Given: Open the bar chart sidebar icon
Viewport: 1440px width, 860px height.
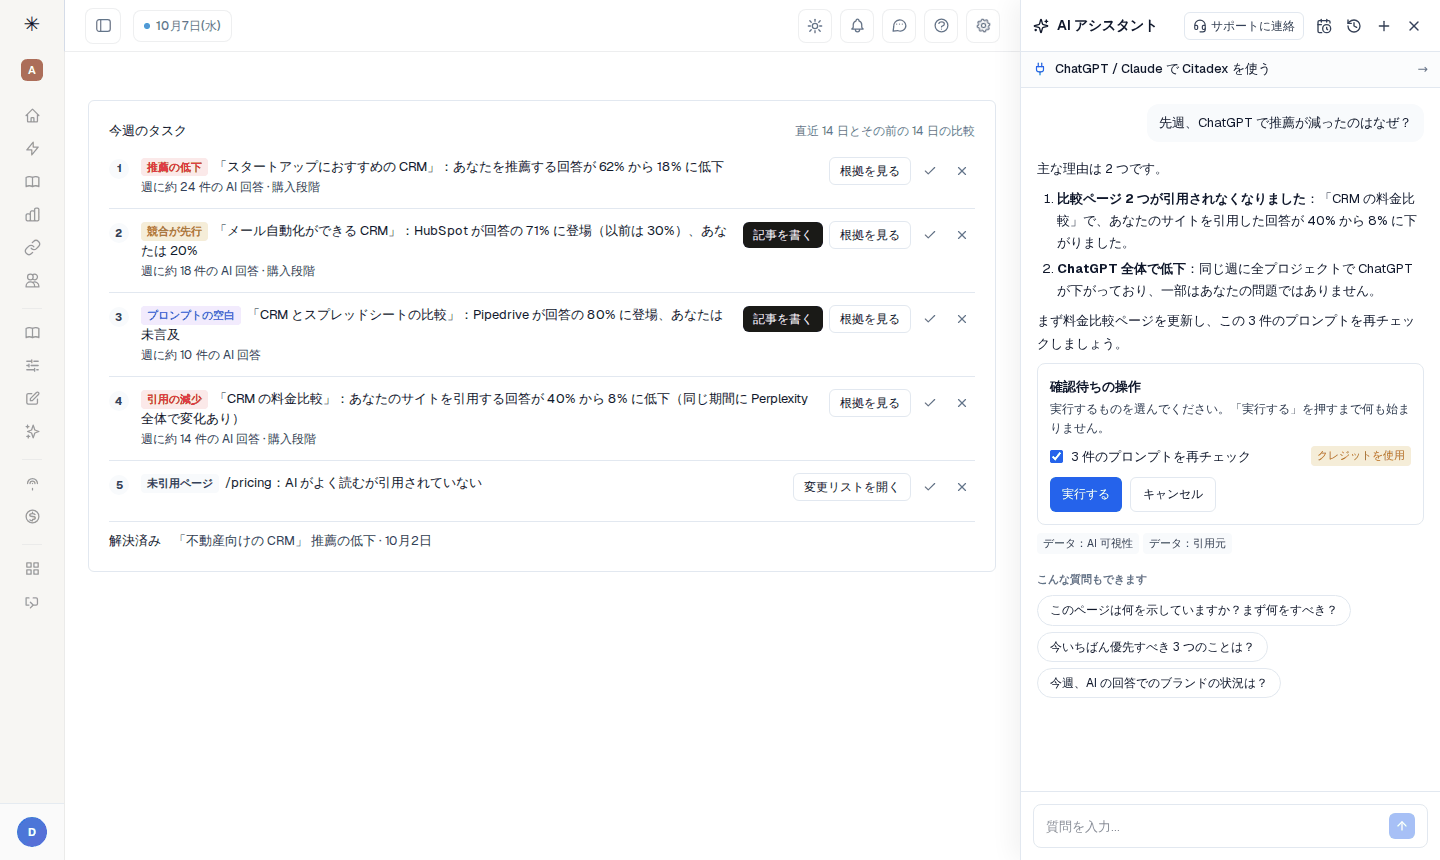Looking at the screenshot, I should 32,215.
